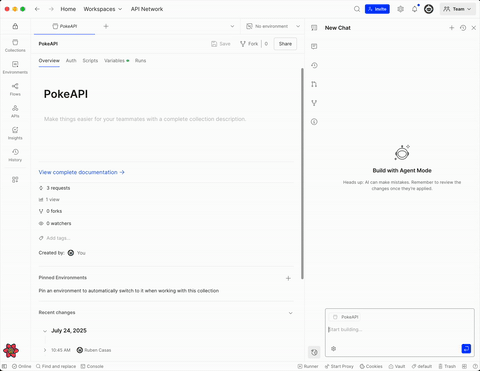The image size is (480, 371).
Task: Switch to the Auth tab
Action: pyautogui.click(x=71, y=61)
